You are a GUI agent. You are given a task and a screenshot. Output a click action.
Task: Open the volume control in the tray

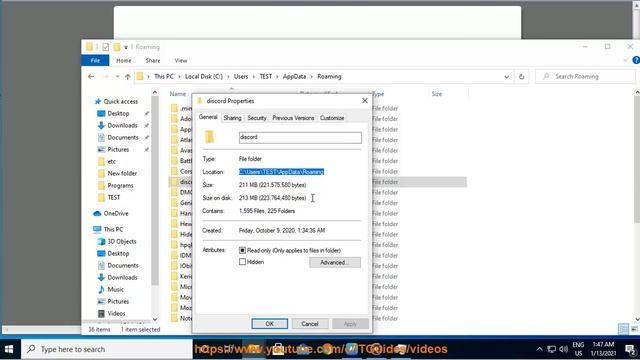click(x=564, y=349)
